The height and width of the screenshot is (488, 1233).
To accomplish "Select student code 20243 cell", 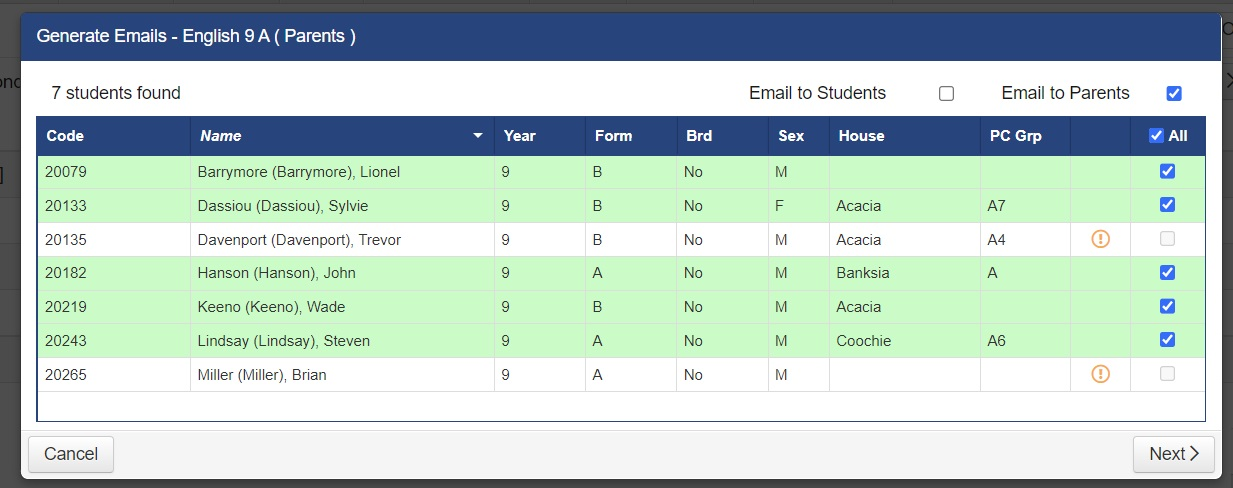I will [67, 341].
